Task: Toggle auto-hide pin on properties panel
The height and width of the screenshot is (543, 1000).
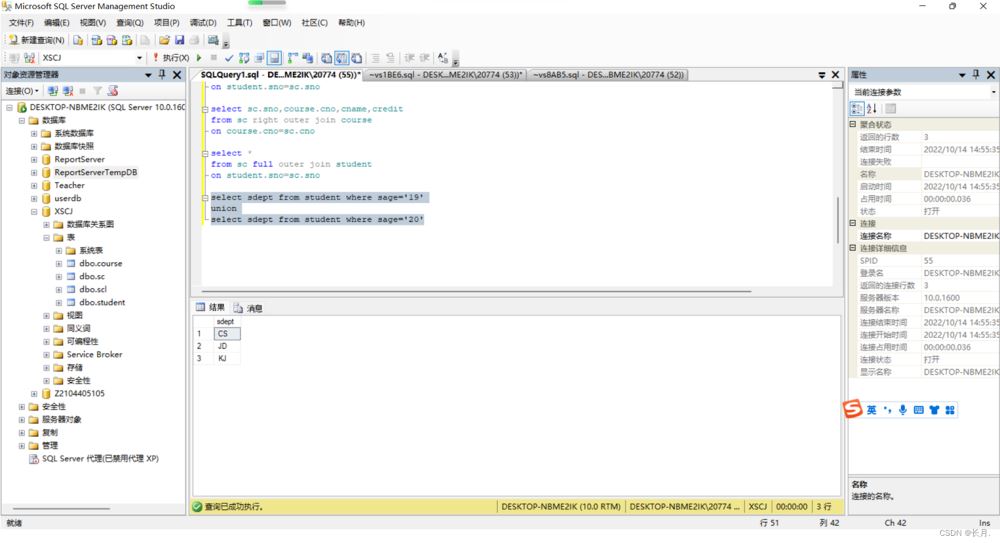Action: pyautogui.click(x=976, y=75)
